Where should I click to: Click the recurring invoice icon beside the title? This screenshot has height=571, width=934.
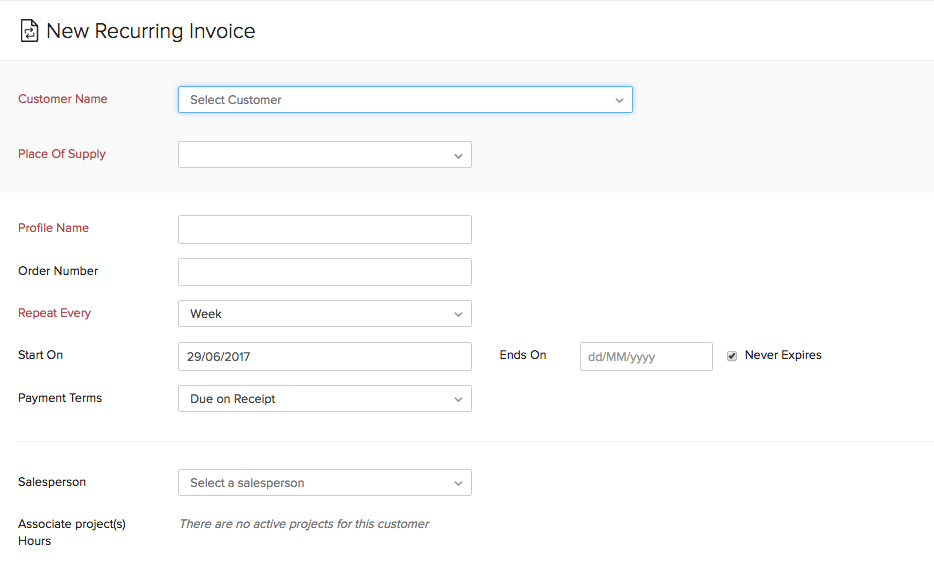pyautogui.click(x=29, y=31)
